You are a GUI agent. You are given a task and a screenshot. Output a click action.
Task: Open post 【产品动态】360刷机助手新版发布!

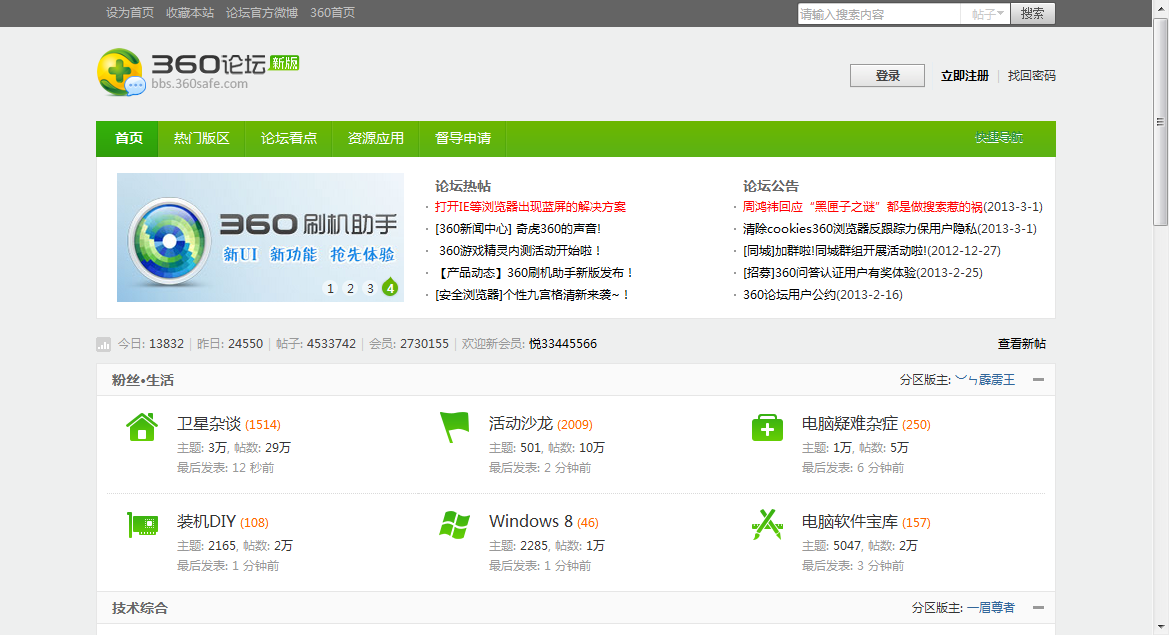tap(535, 273)
